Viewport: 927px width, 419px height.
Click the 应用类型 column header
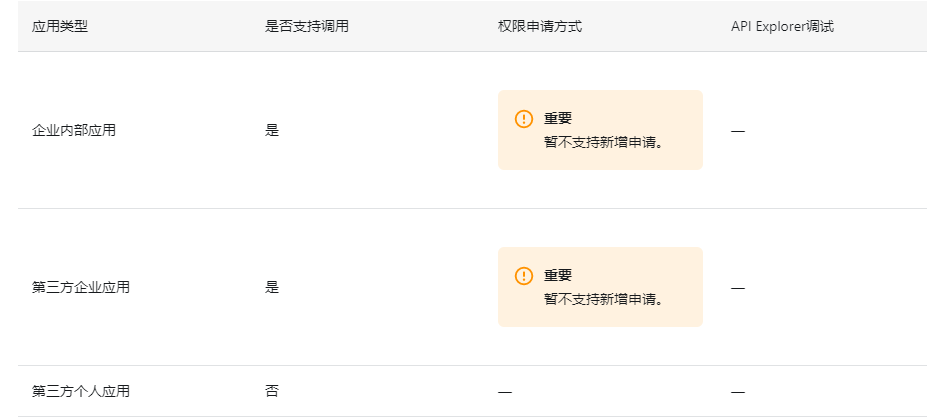tap(60, 26)
